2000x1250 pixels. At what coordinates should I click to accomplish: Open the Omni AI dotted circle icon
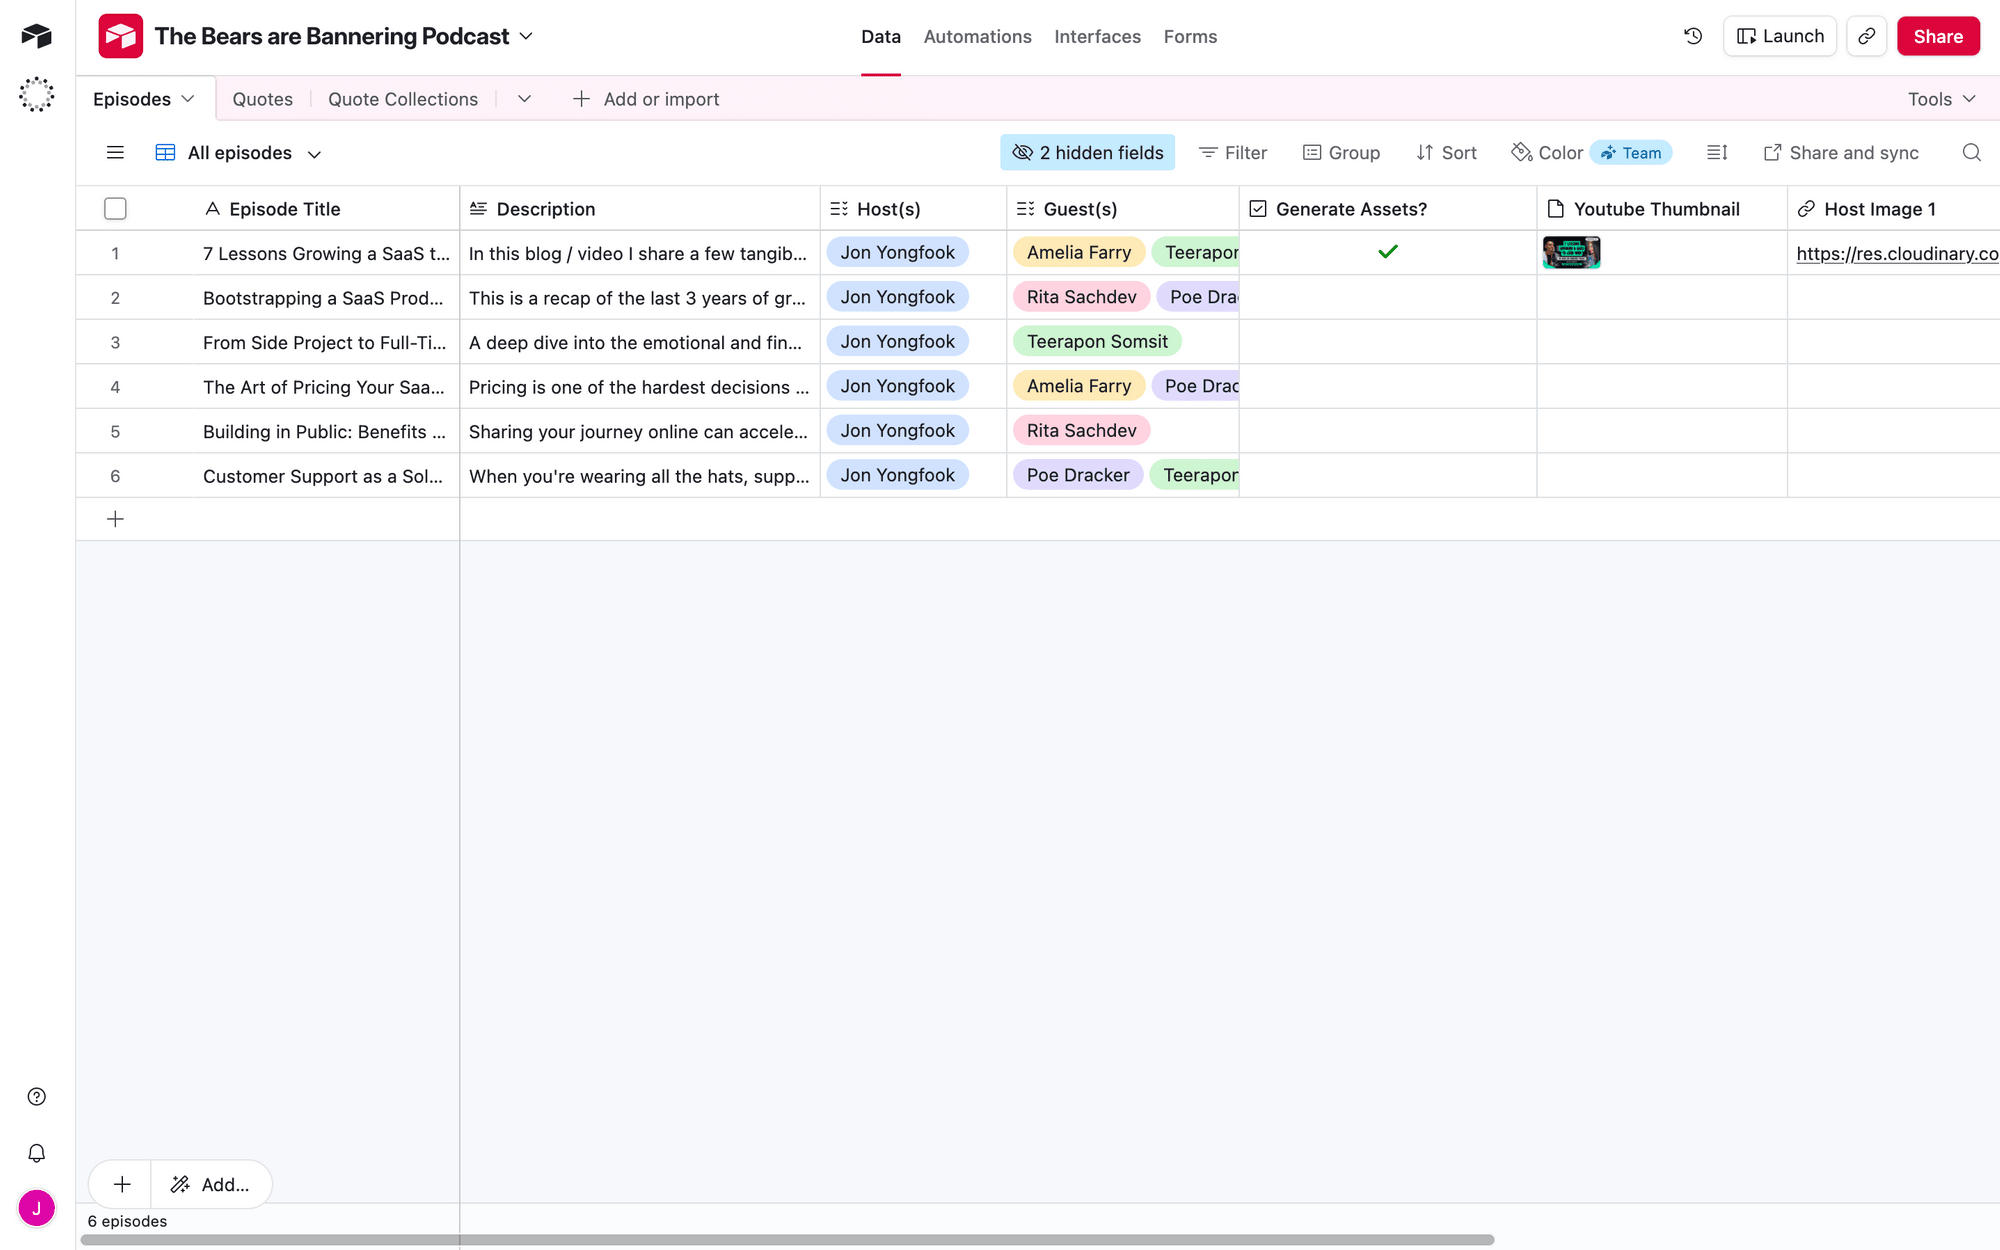[x=36, y=94]
